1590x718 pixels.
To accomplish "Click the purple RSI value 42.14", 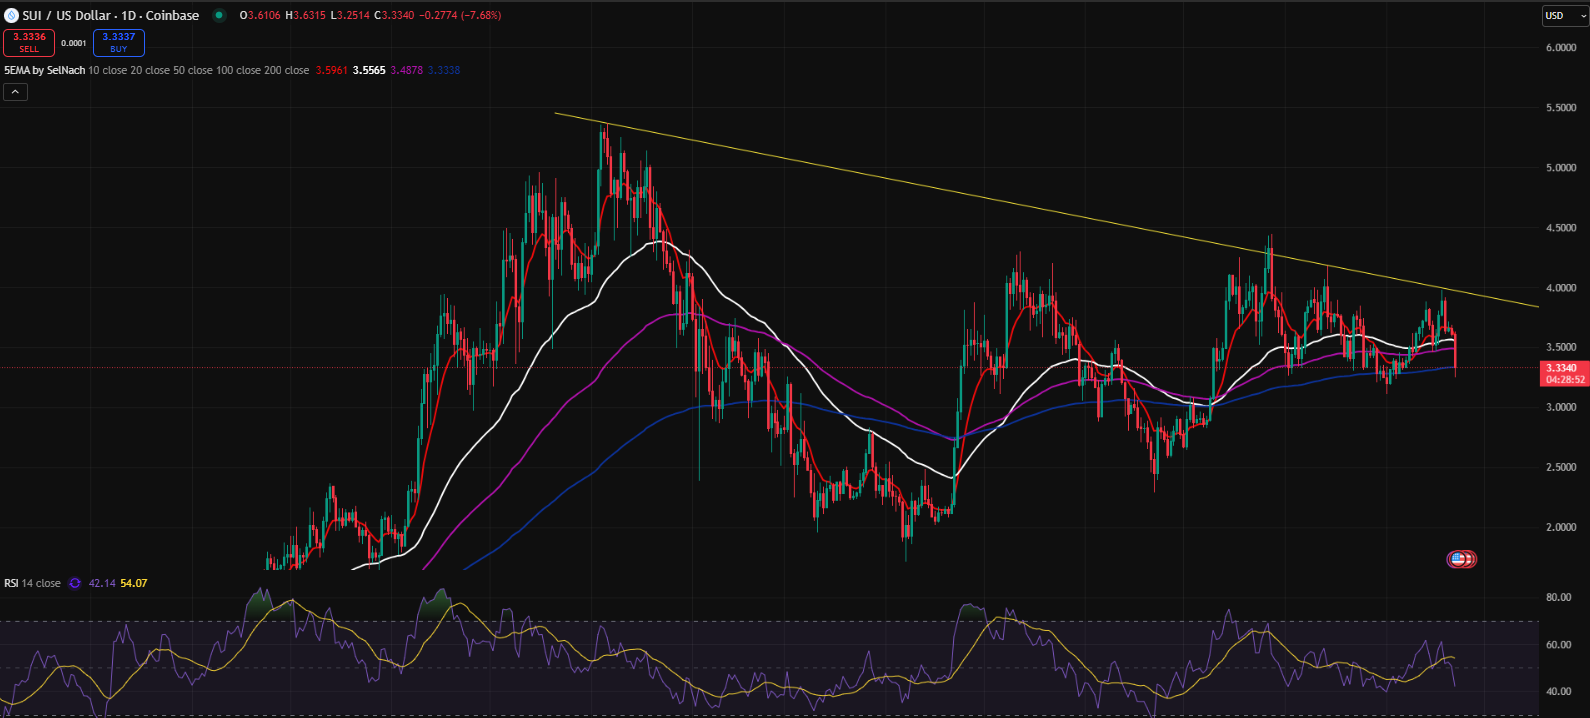I will (102, 583).
